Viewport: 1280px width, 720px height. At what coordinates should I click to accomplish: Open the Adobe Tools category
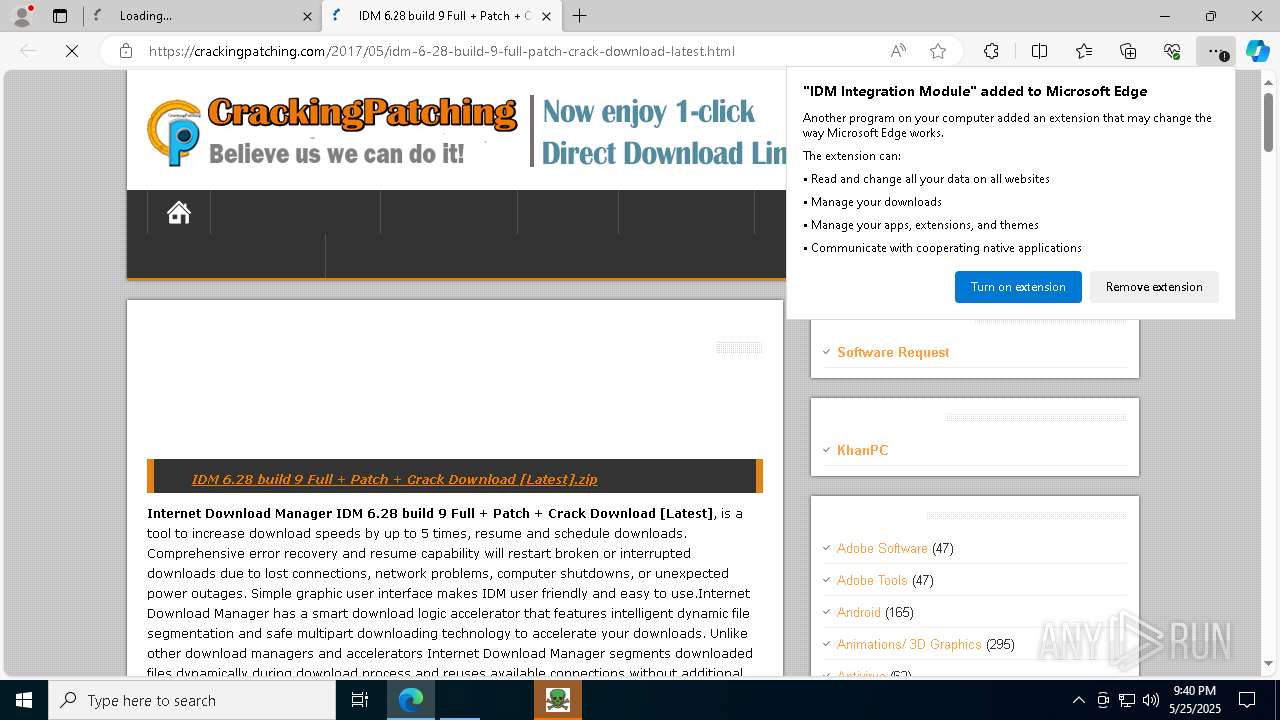(872, 580)
